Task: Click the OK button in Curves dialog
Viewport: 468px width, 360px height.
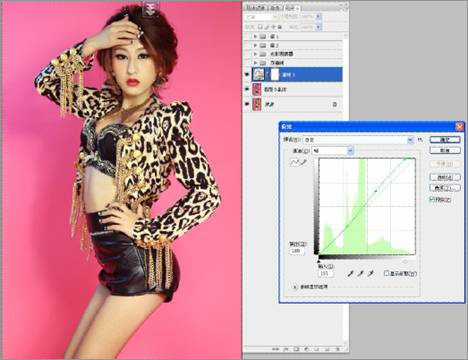Action: coord(445,140)
